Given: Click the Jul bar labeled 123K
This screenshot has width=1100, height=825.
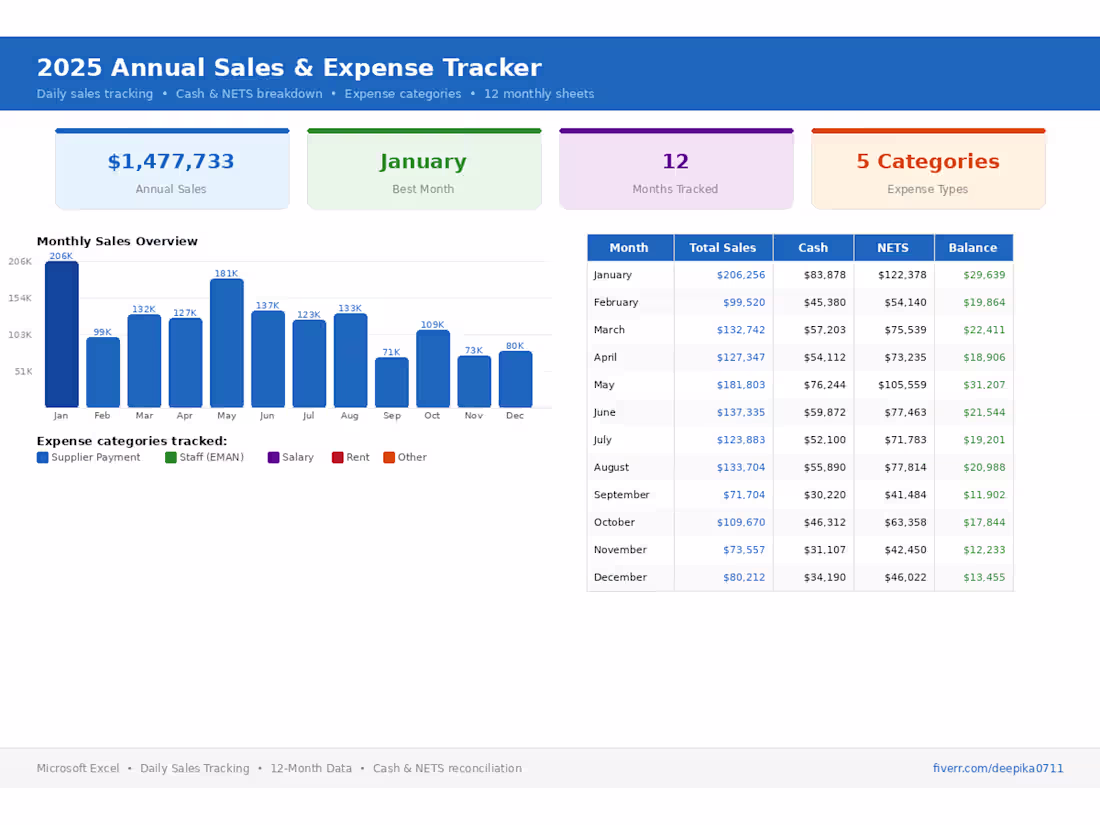Looking at the screenshot, I should point(309,363).
